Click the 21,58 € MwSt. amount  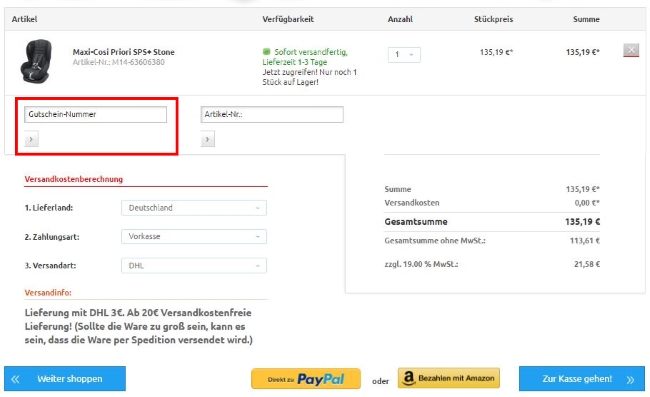587,264
